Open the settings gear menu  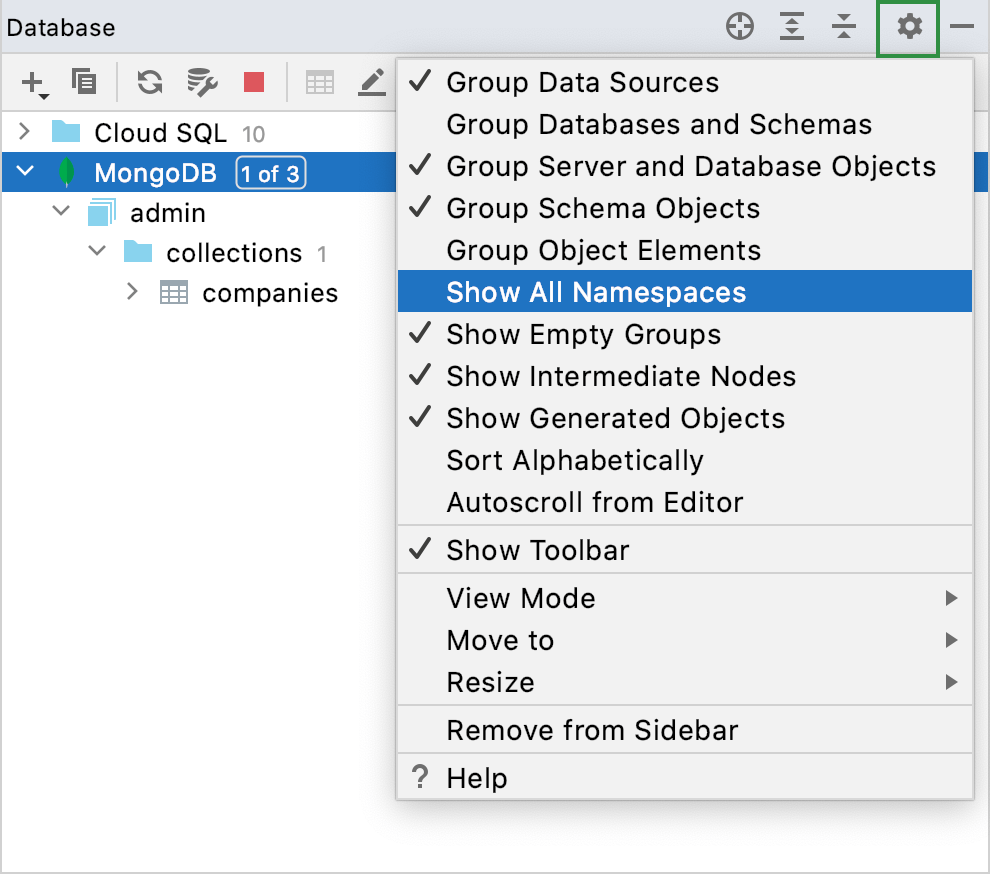pos(908,29)
